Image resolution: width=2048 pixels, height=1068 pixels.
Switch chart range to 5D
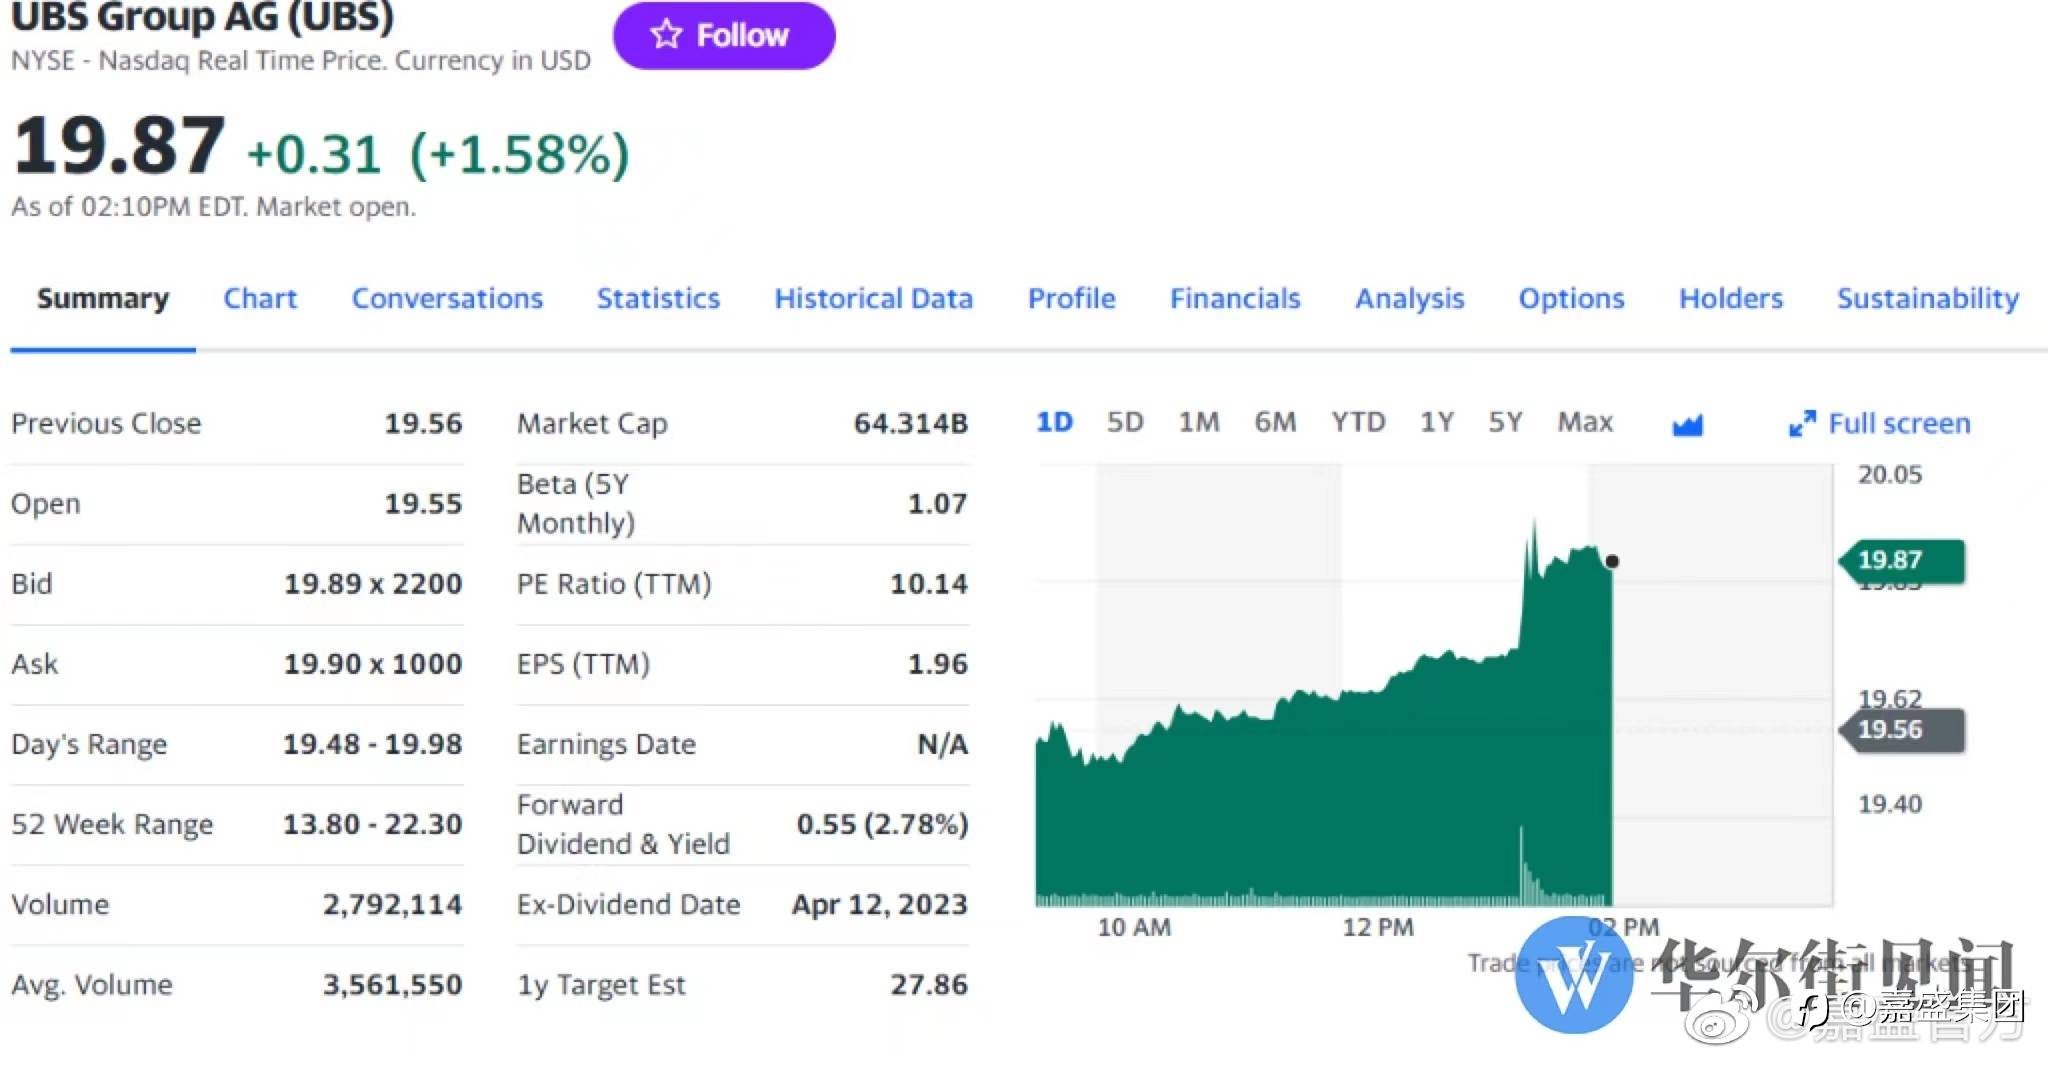tap(1125, 422)
